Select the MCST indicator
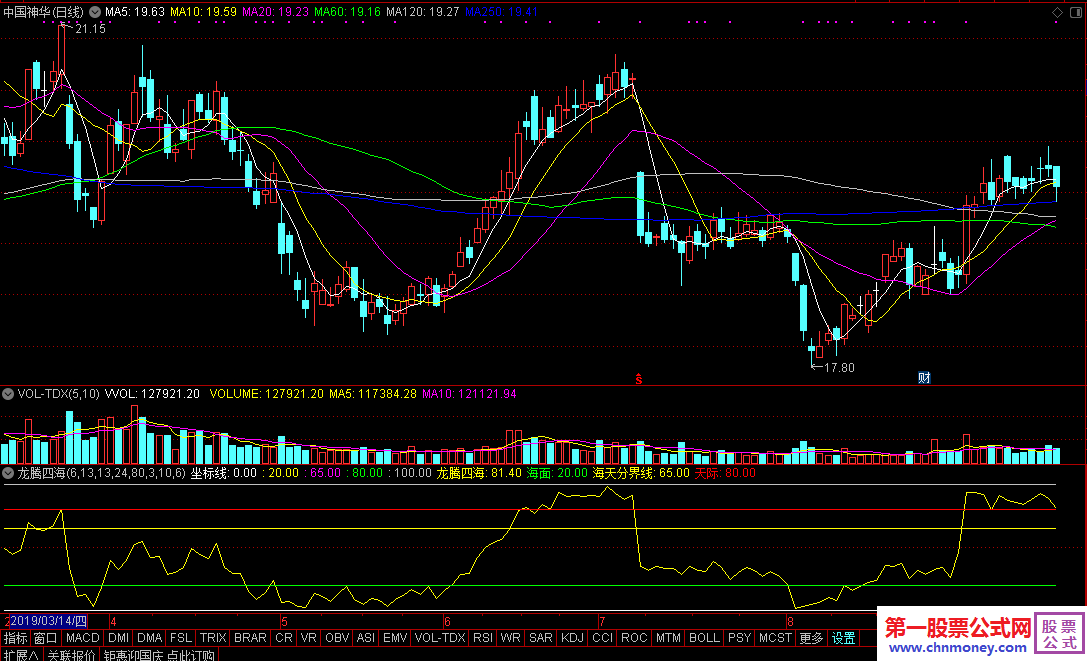The image size is (1087, 661). click(775, 637)
